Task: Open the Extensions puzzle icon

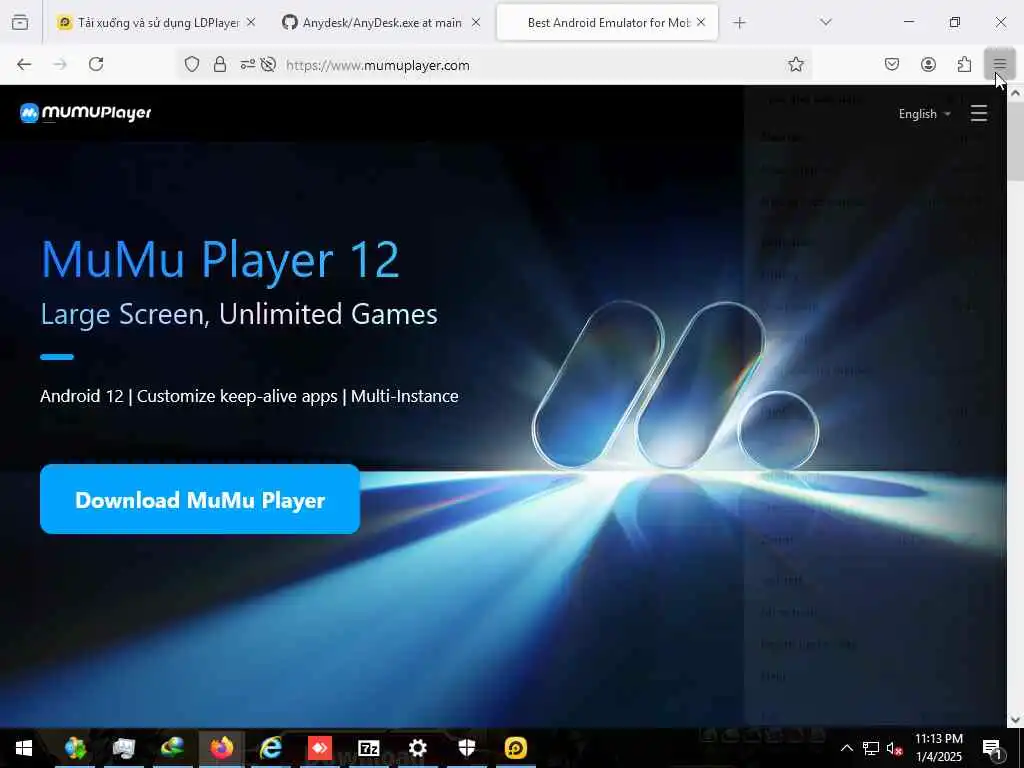Action: [964, 64]
